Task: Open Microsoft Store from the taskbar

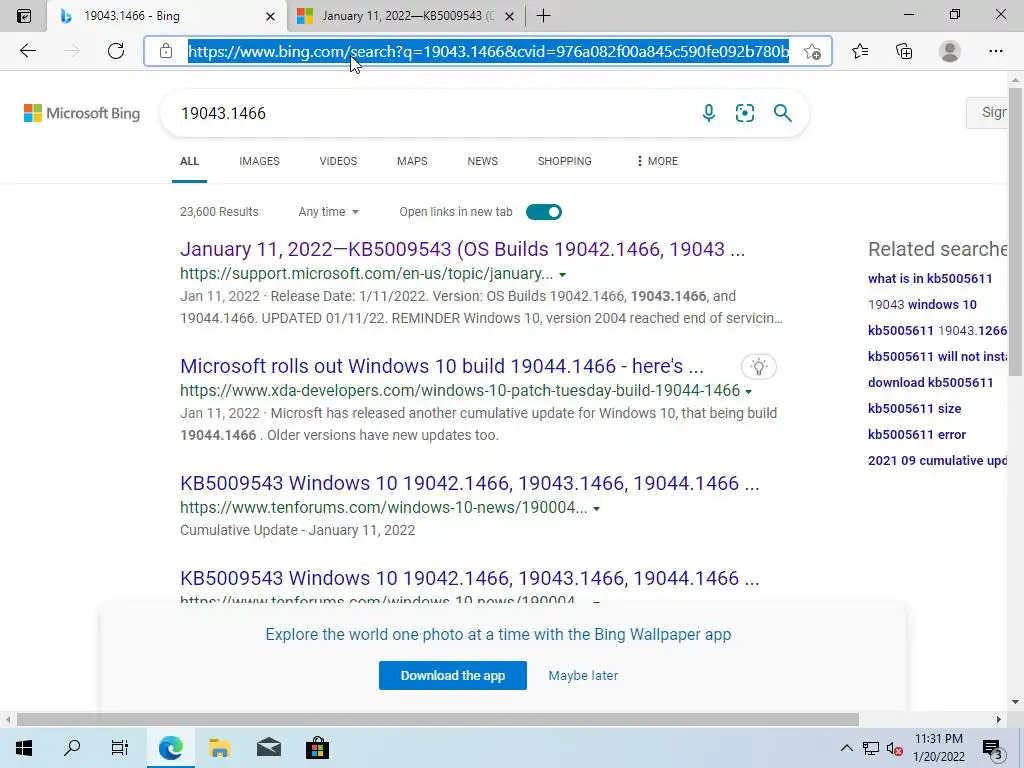Action: point(317,748)
